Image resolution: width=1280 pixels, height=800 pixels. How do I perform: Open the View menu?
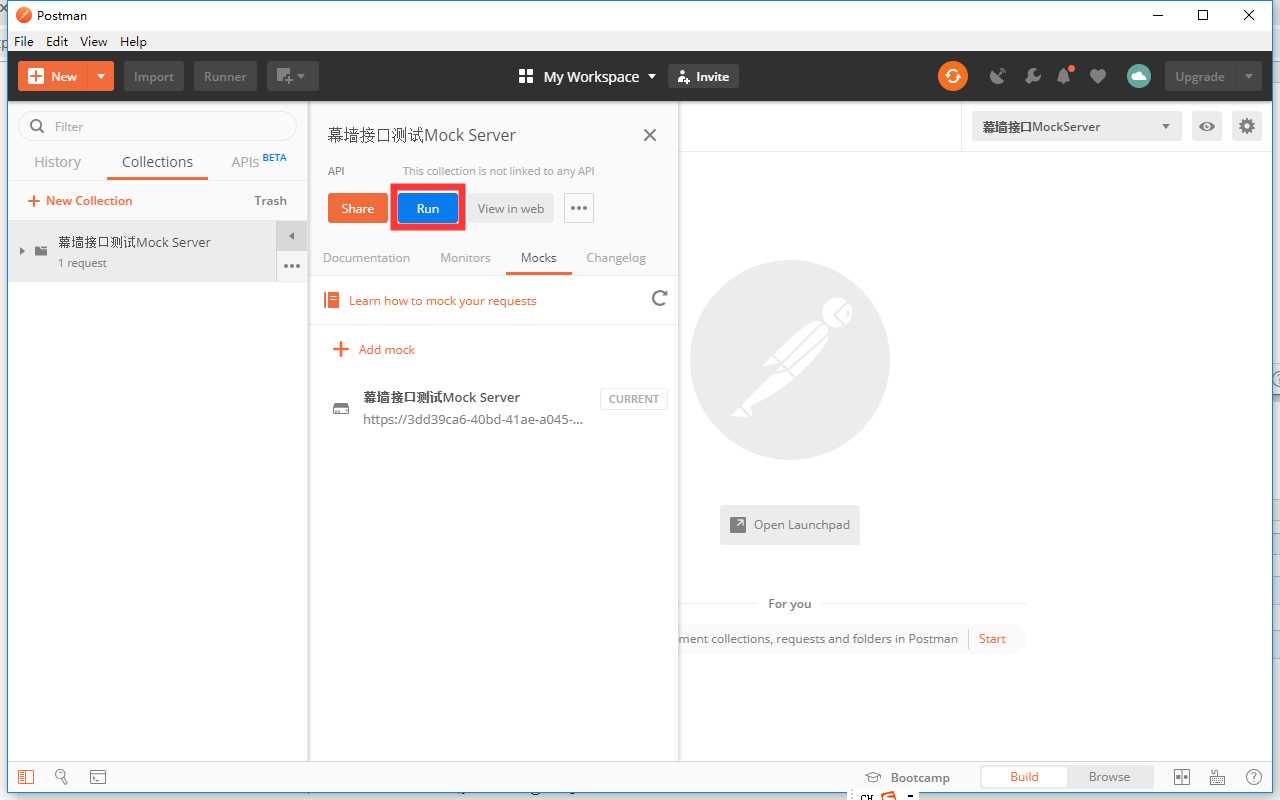coord(93,41)
